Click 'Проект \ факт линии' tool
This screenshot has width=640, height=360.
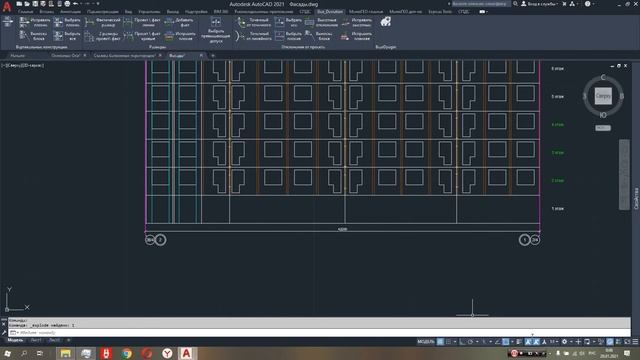click(142, 22)
